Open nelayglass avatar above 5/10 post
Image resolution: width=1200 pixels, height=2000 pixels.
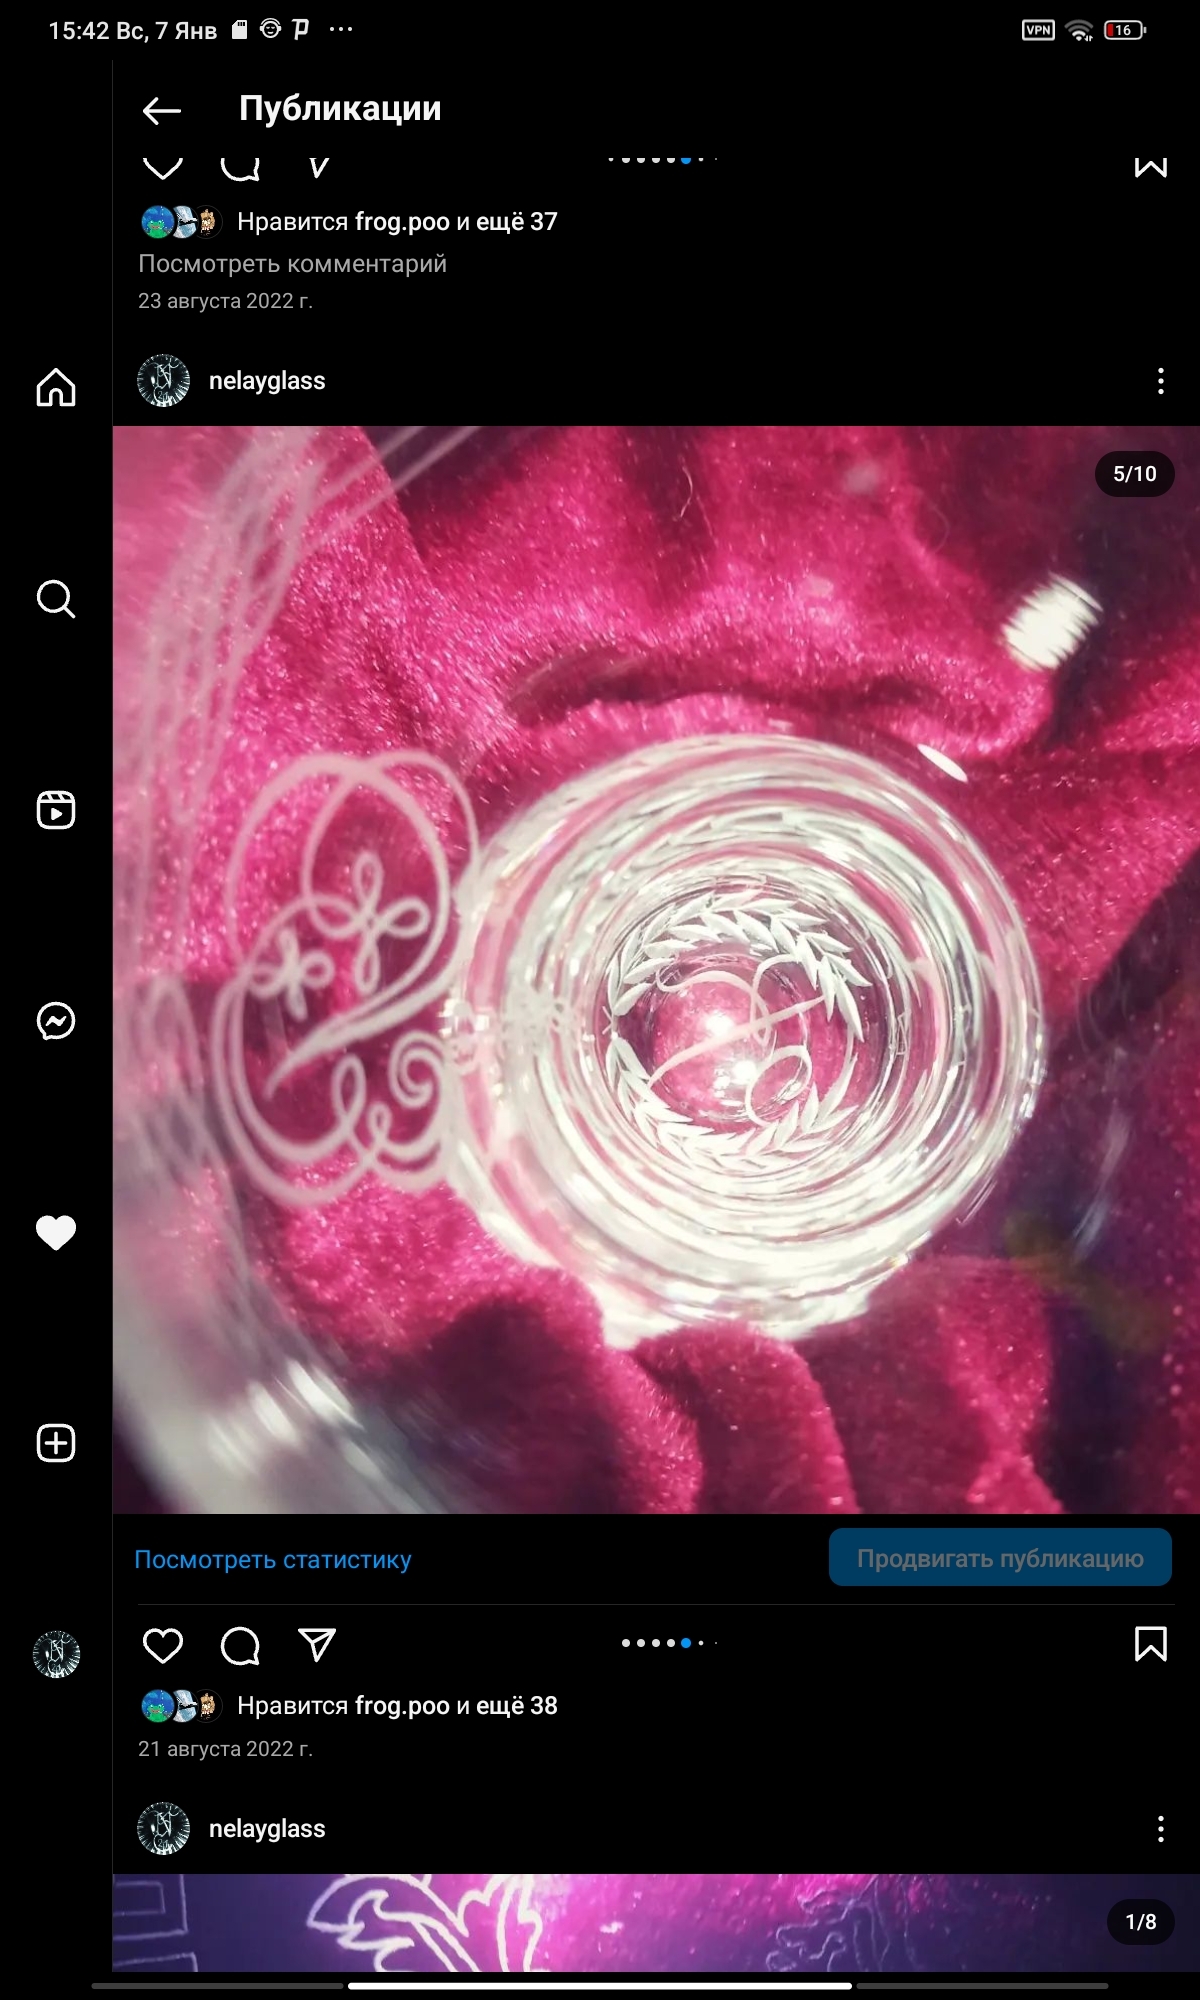click(163, 381)
